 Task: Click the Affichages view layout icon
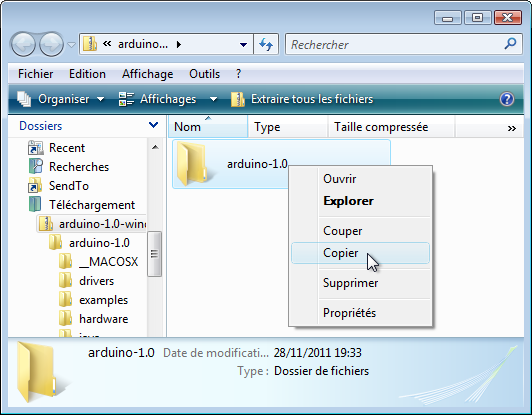click(126, 99)
